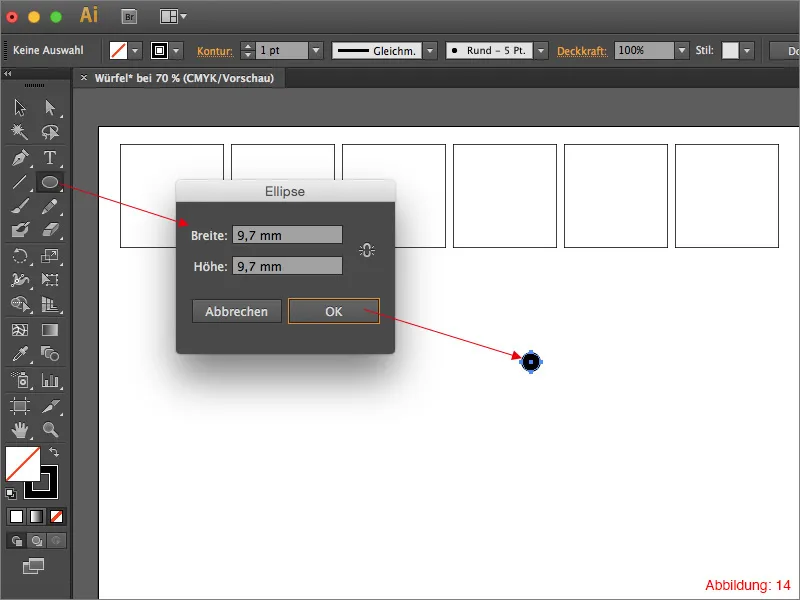This screenshot has width=800, height=600.
Task: Toggle constrain width and height proportions
Action: coord(366,251)
